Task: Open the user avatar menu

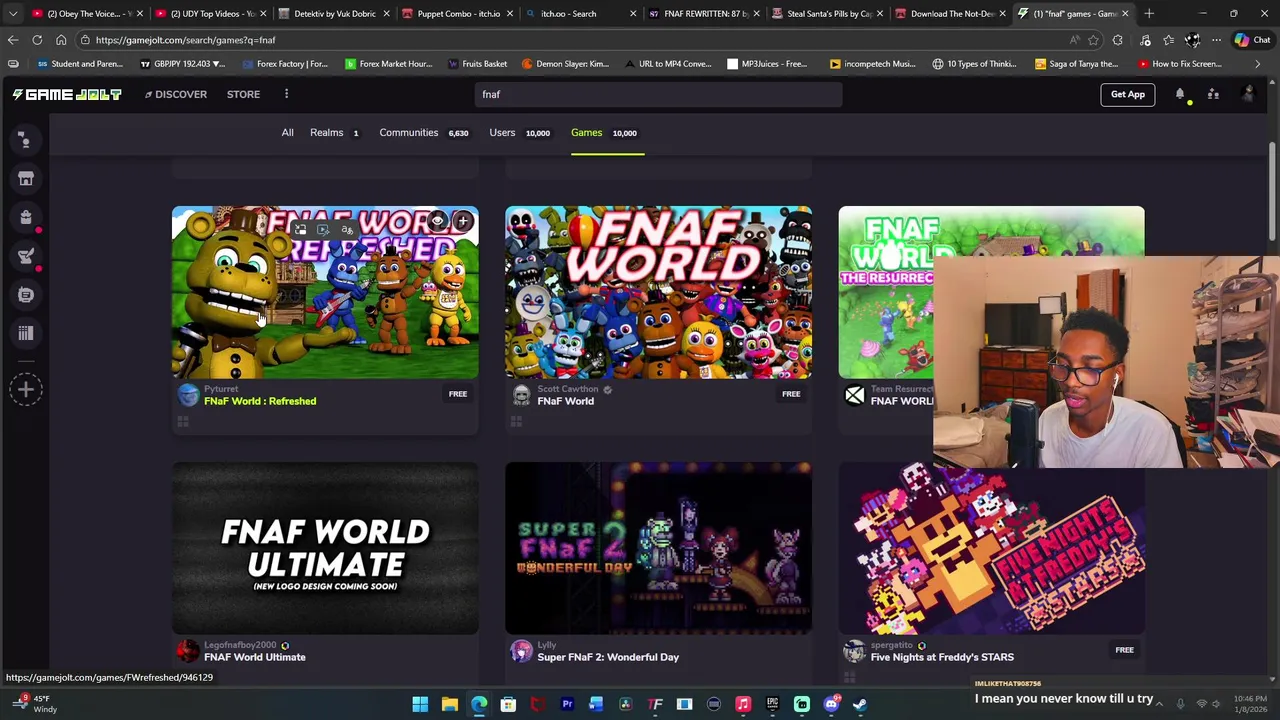Action: tap(1247, 94)
